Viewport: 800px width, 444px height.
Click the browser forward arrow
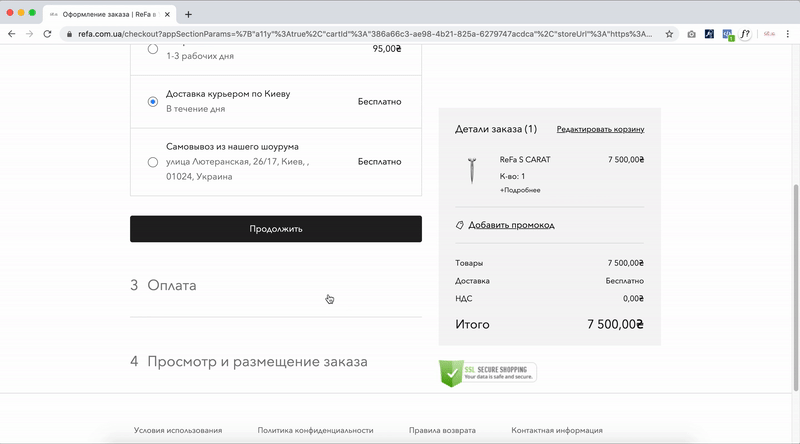click(30, 34)
